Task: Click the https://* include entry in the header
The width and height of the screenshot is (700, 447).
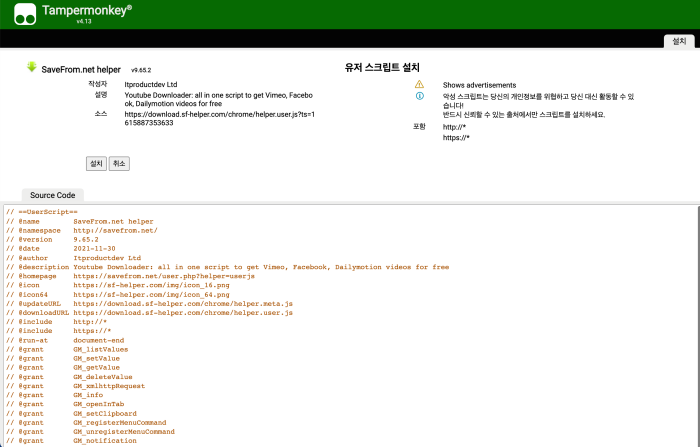Action: click(x=456, y=138)
